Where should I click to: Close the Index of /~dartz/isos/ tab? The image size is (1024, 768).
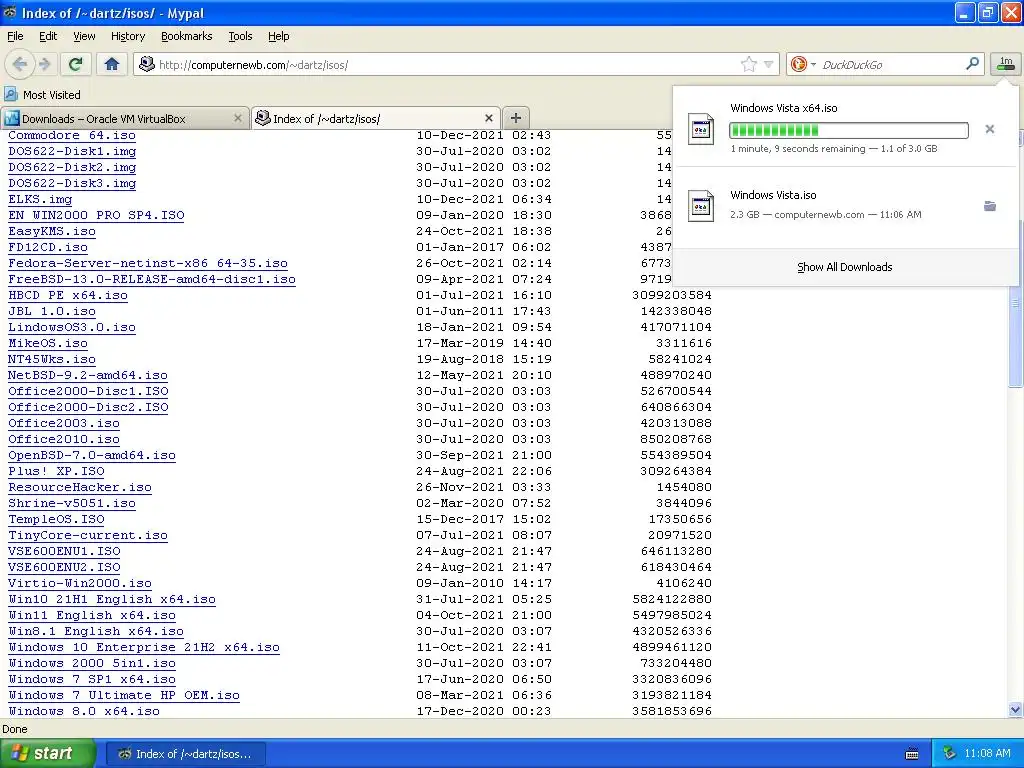click(488, 118)
